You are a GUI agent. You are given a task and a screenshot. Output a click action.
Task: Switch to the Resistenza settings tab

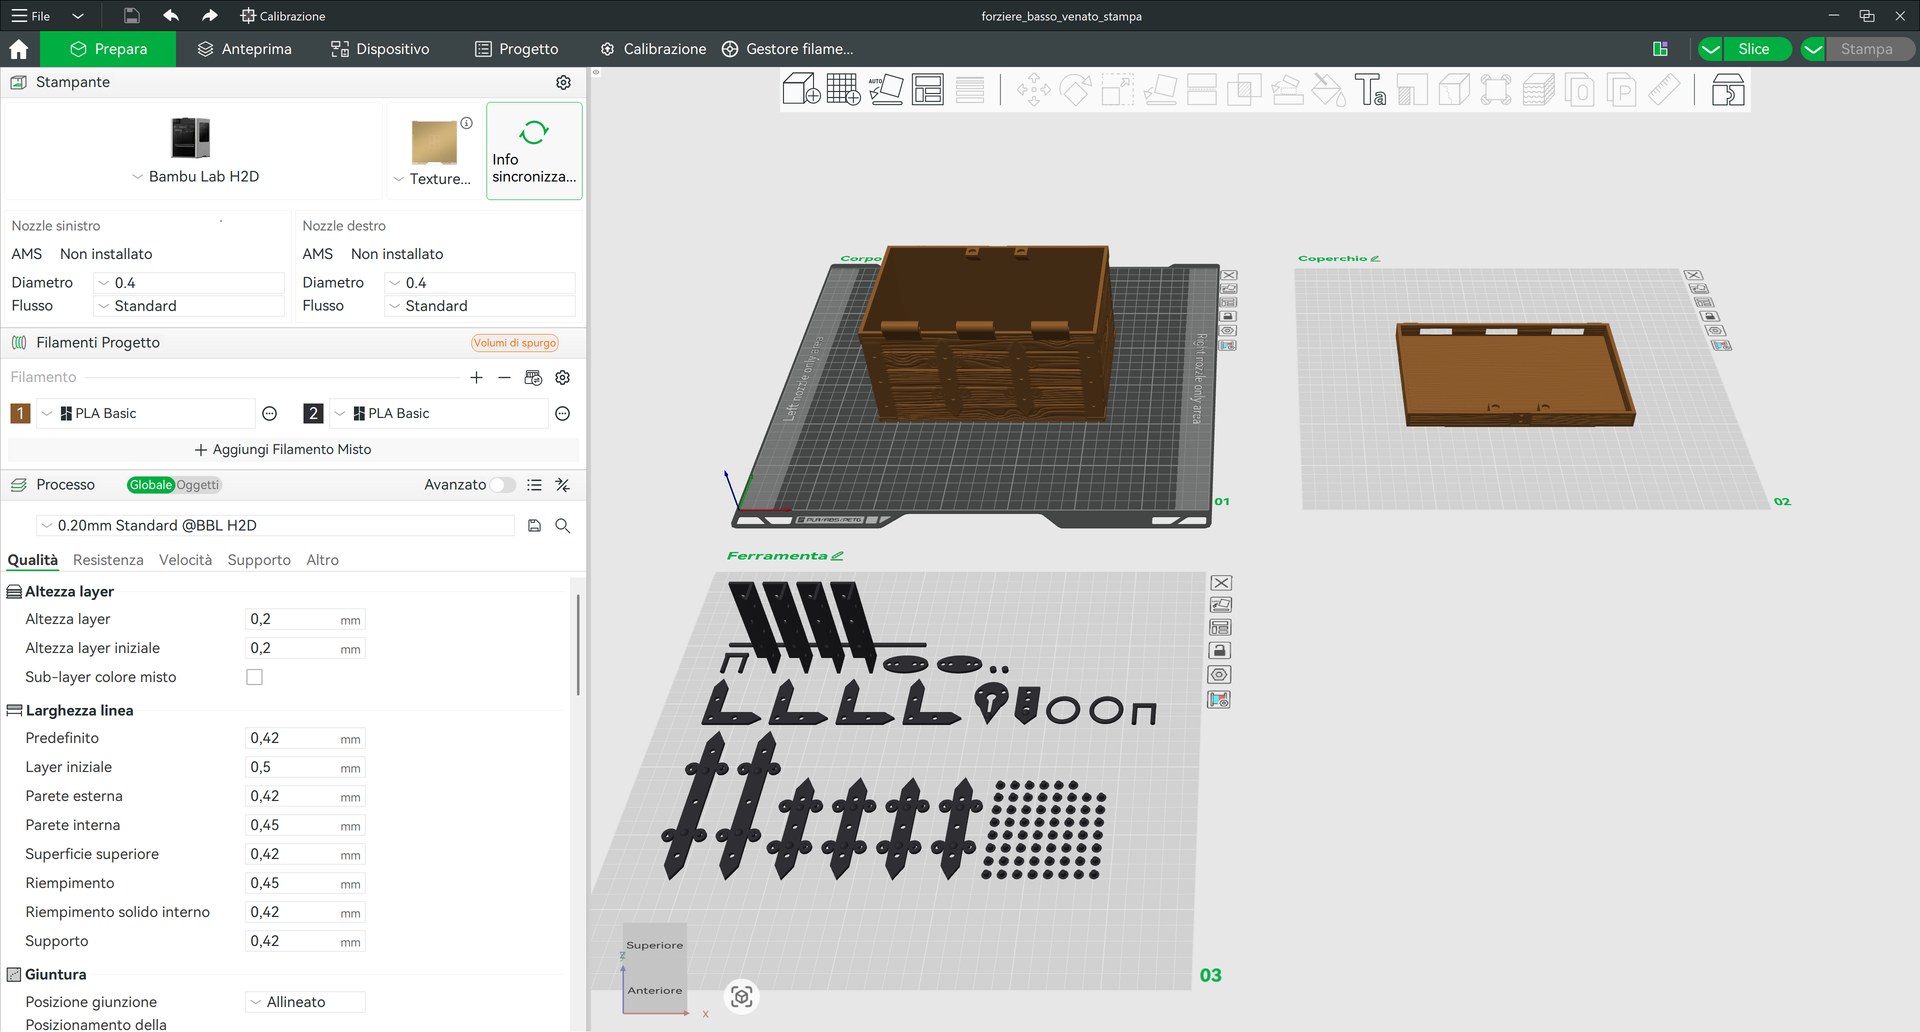tap(108, 560)
